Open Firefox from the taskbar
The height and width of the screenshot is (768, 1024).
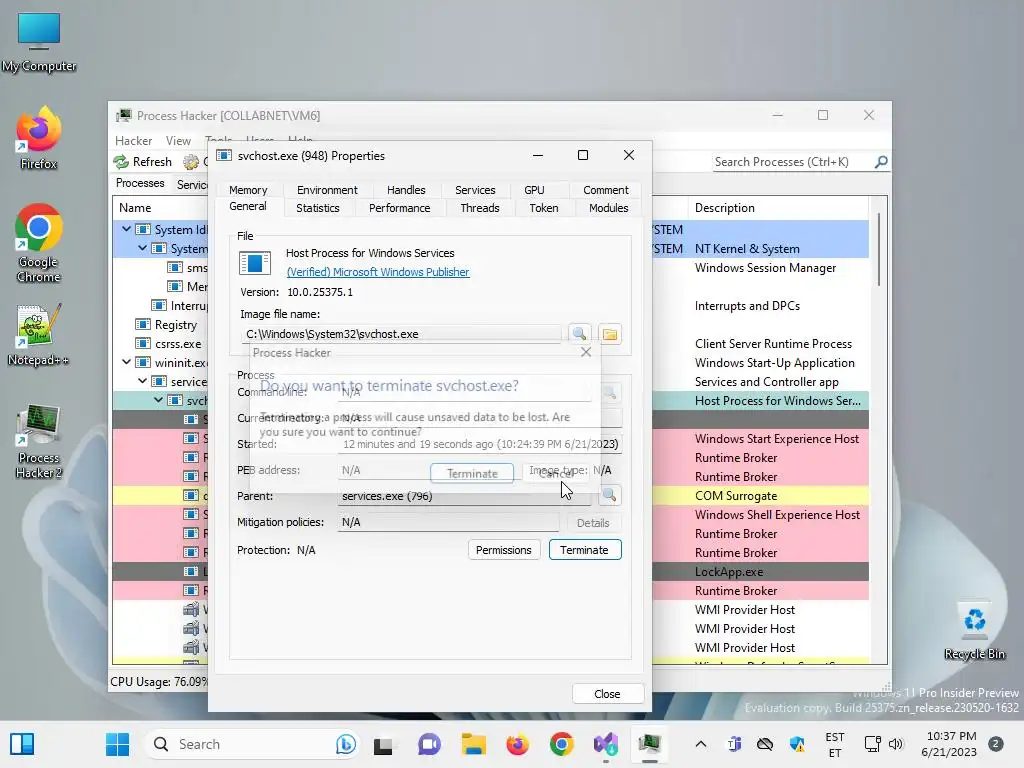(517, 744)
